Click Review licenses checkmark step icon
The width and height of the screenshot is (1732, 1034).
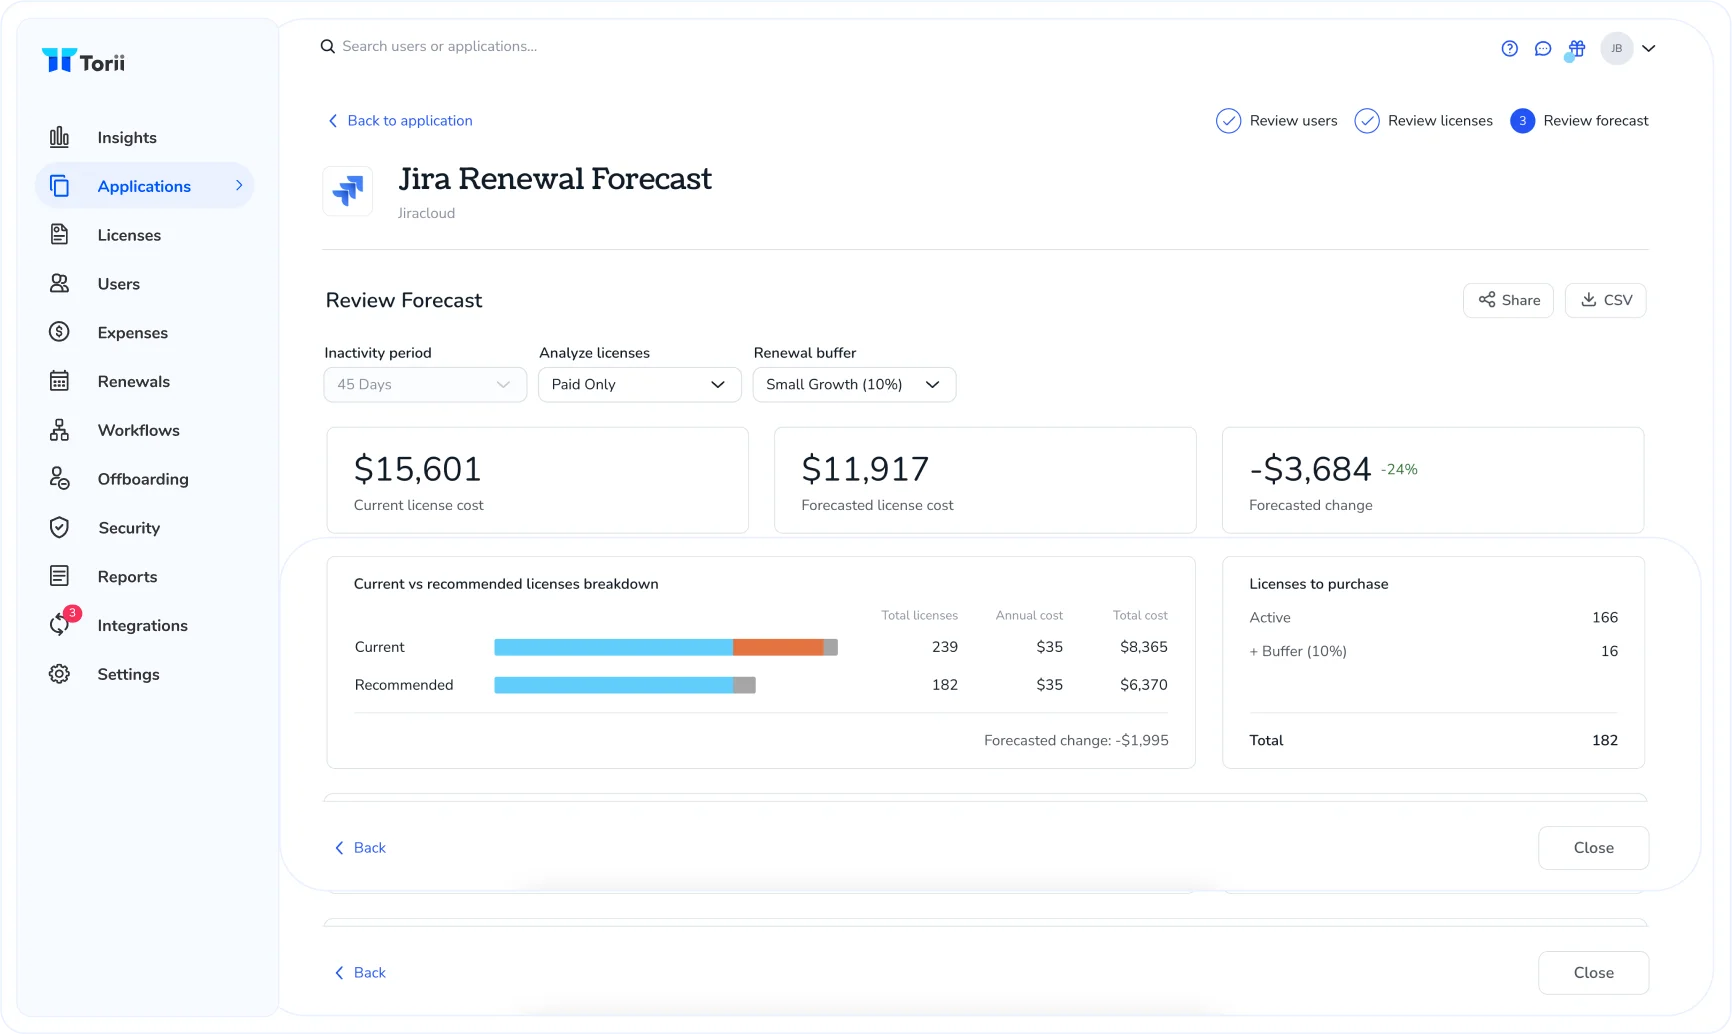point(1366,121)
